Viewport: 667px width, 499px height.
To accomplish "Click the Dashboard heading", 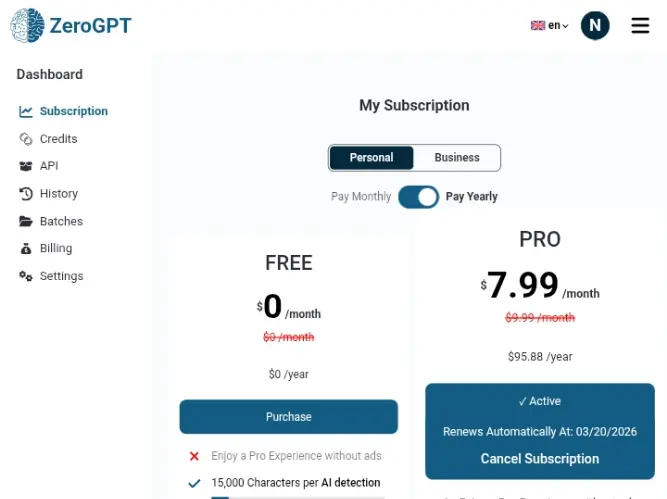I will [x=49, y=74].
